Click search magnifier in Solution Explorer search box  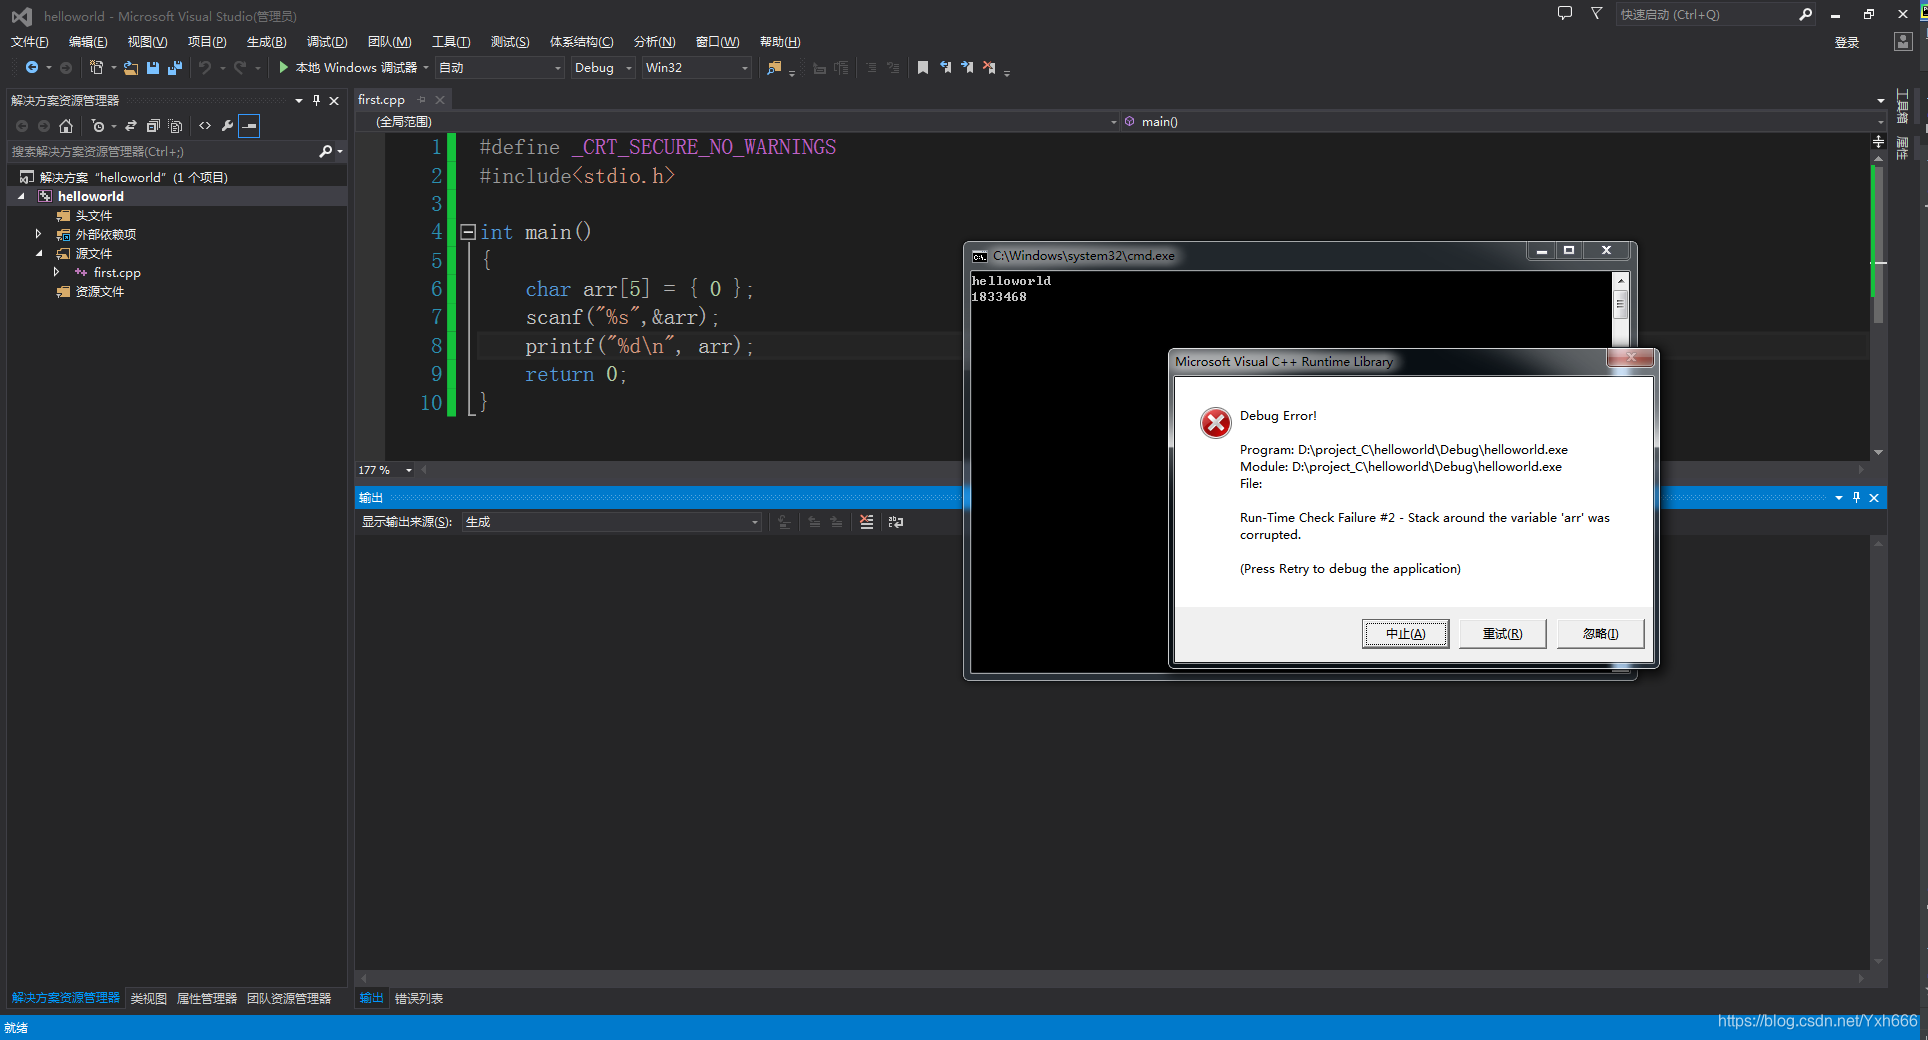(x=325, y=152)
